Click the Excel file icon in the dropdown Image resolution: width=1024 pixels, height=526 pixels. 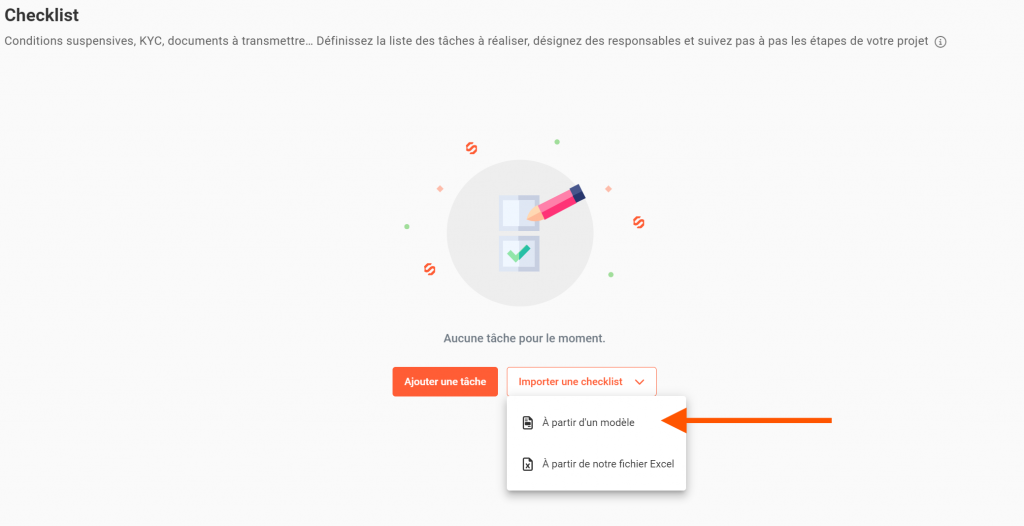[x=528, y=464]
